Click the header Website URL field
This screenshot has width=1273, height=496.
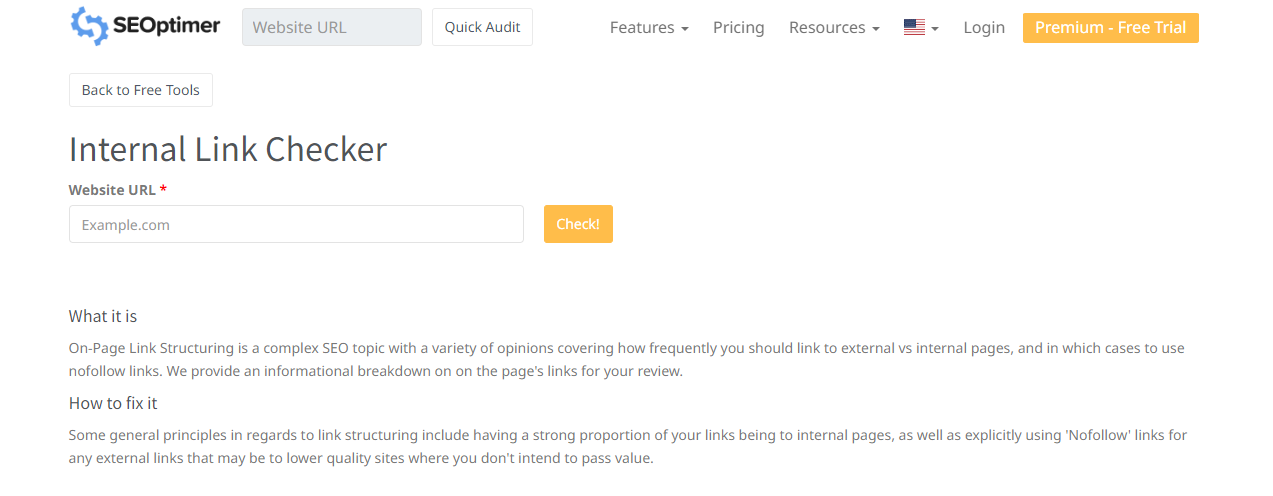point(332,27)
